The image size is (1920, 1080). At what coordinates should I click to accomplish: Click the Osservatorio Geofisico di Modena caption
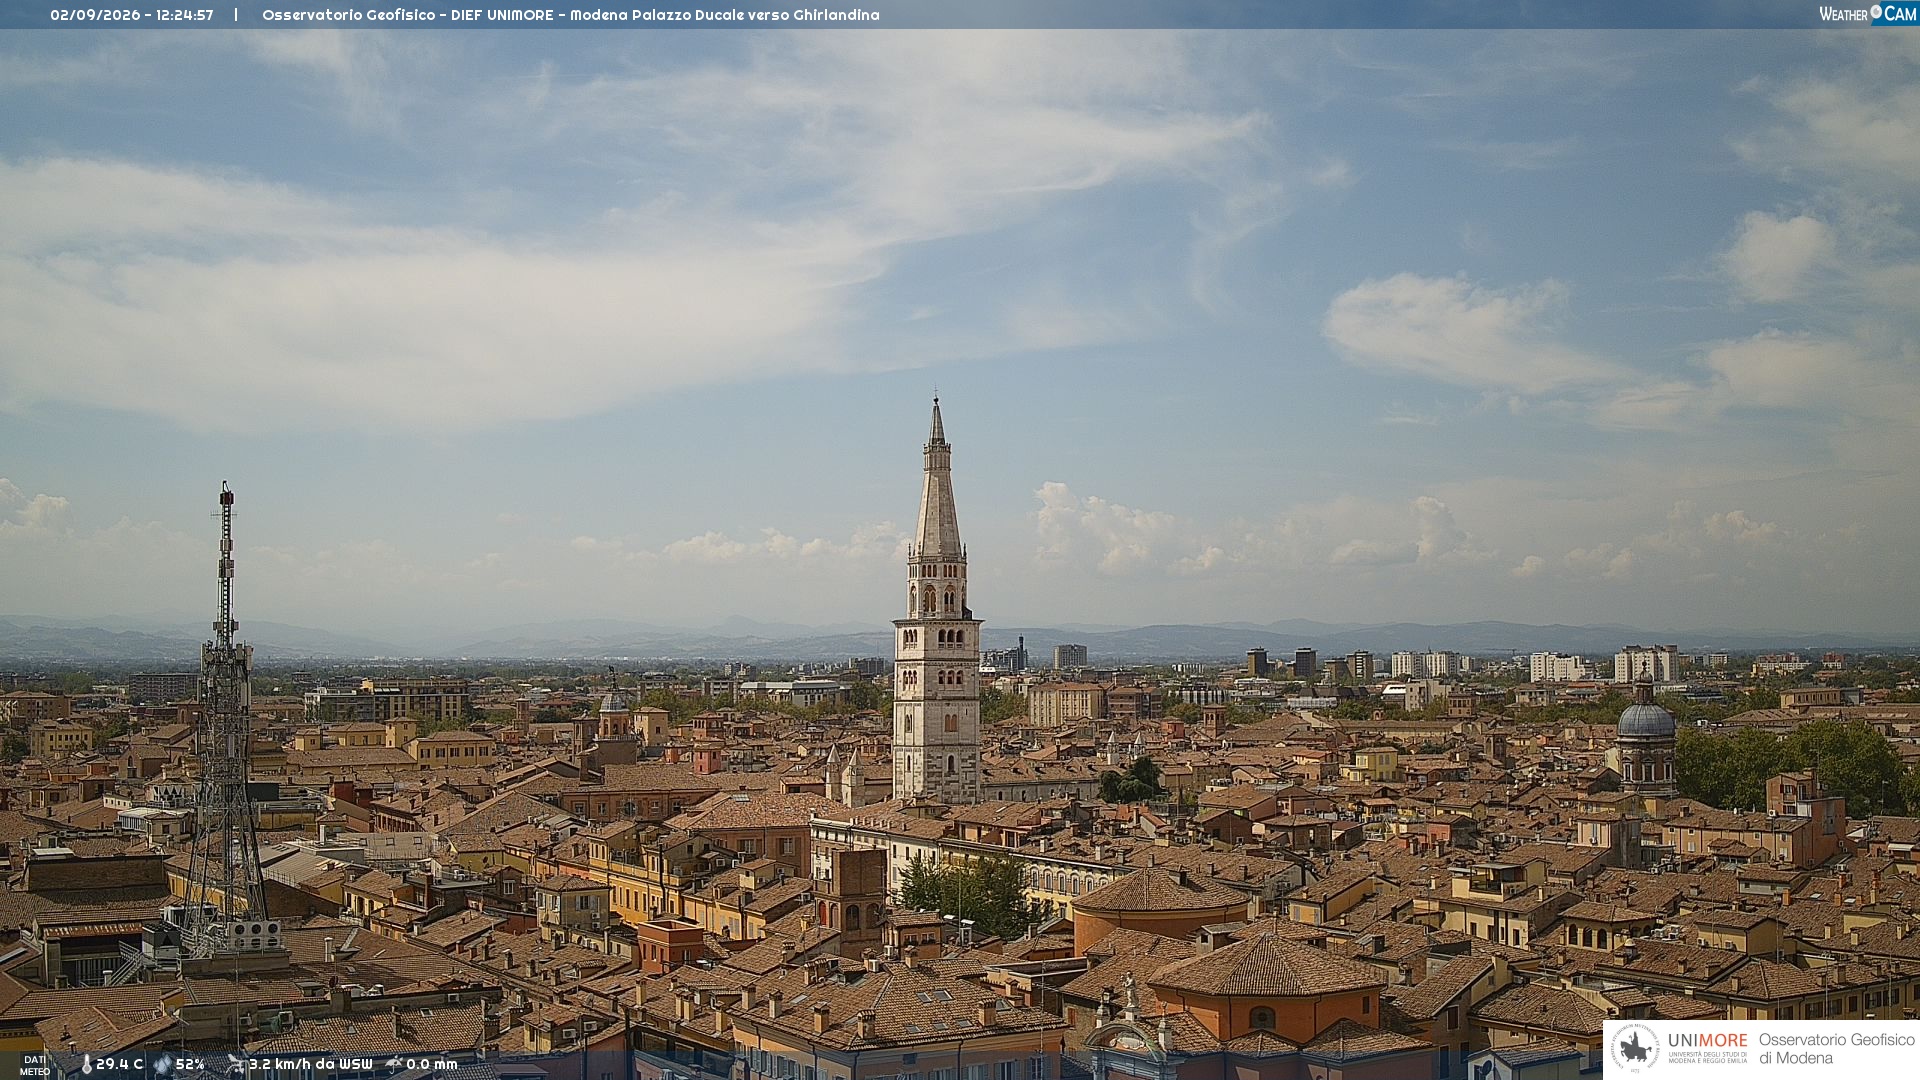pyautogui.click(x=1836, y=1049)
